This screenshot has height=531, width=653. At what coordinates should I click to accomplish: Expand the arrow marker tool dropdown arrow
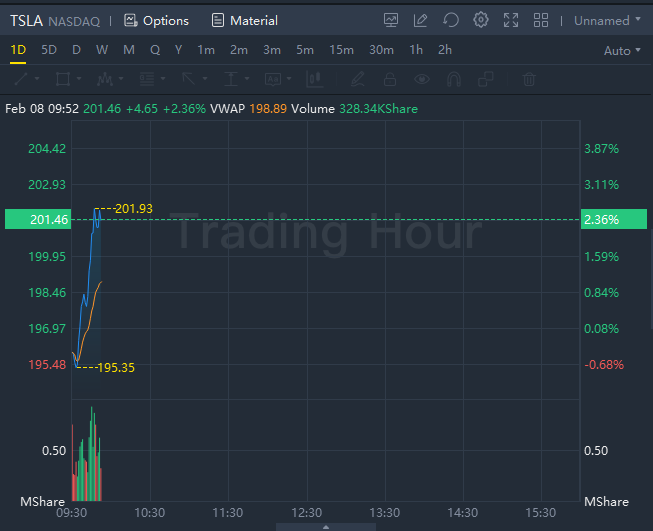pos(205,78)
